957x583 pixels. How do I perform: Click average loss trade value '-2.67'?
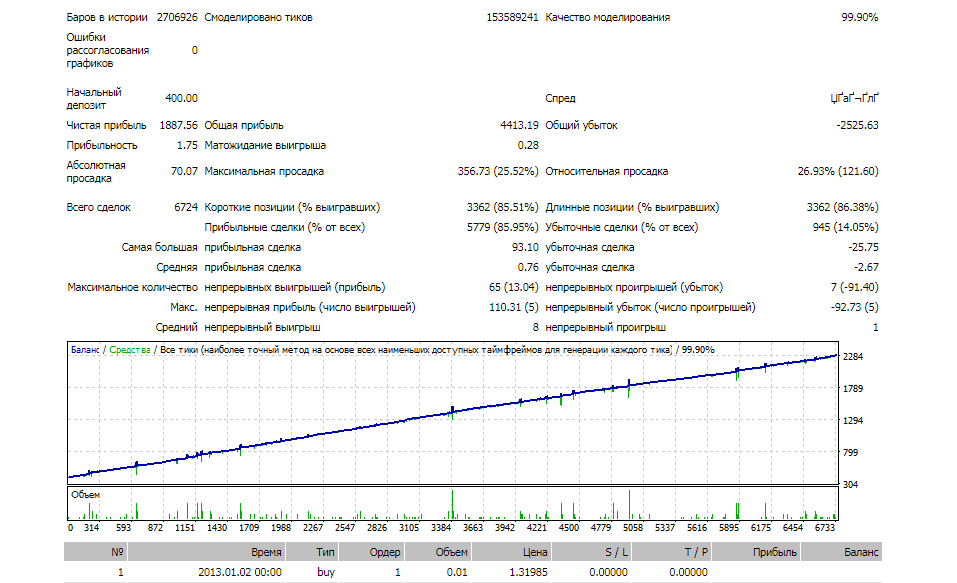(866, 267)
